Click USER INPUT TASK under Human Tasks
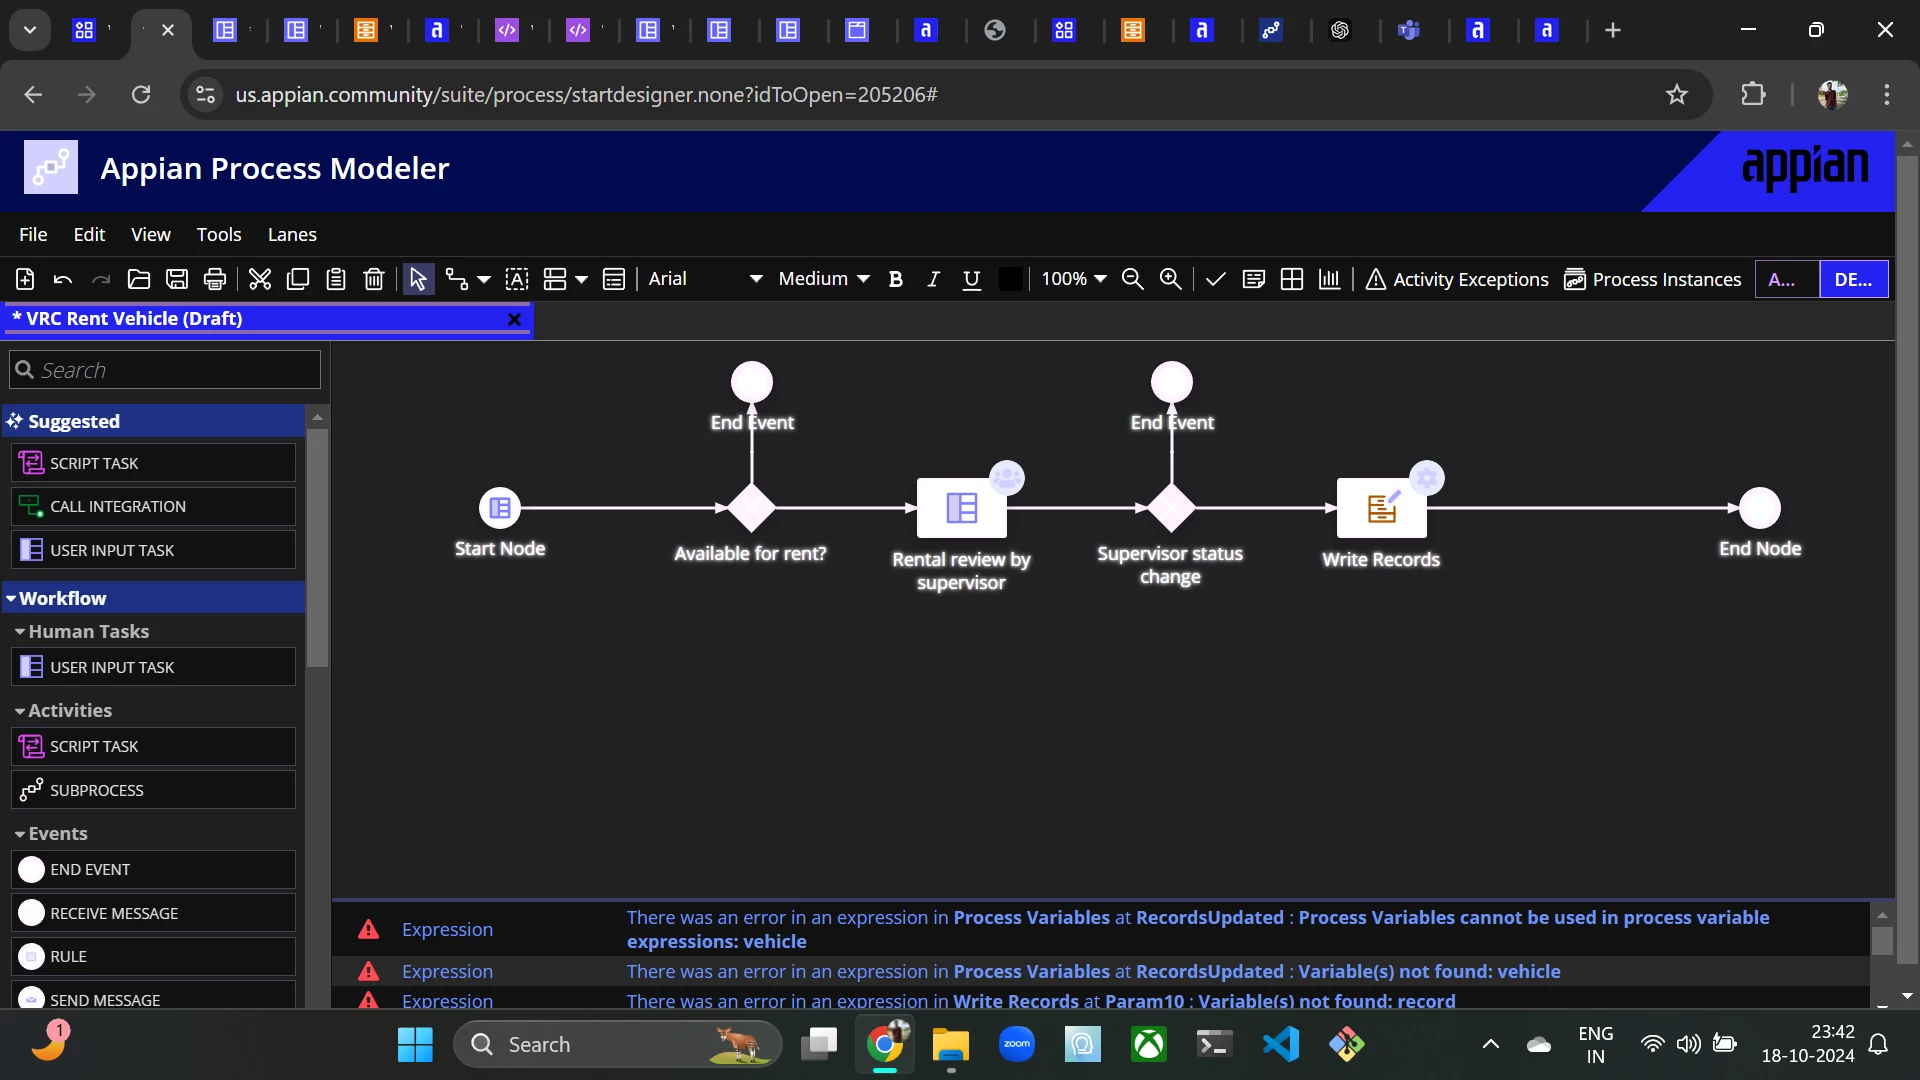 pyautogui.click(x=154, y=667)
